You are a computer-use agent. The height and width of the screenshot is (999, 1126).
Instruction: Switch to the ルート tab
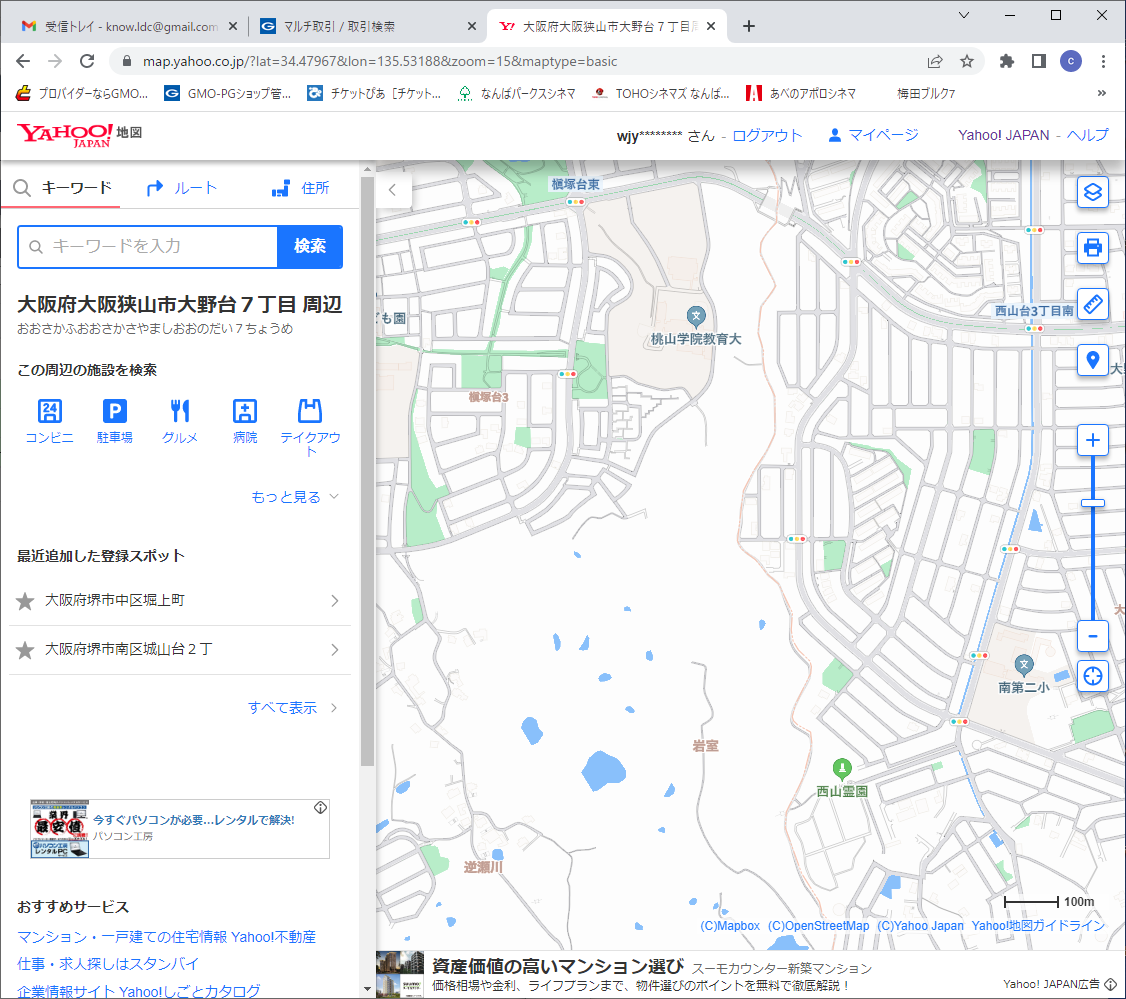(x=181, y=188)
